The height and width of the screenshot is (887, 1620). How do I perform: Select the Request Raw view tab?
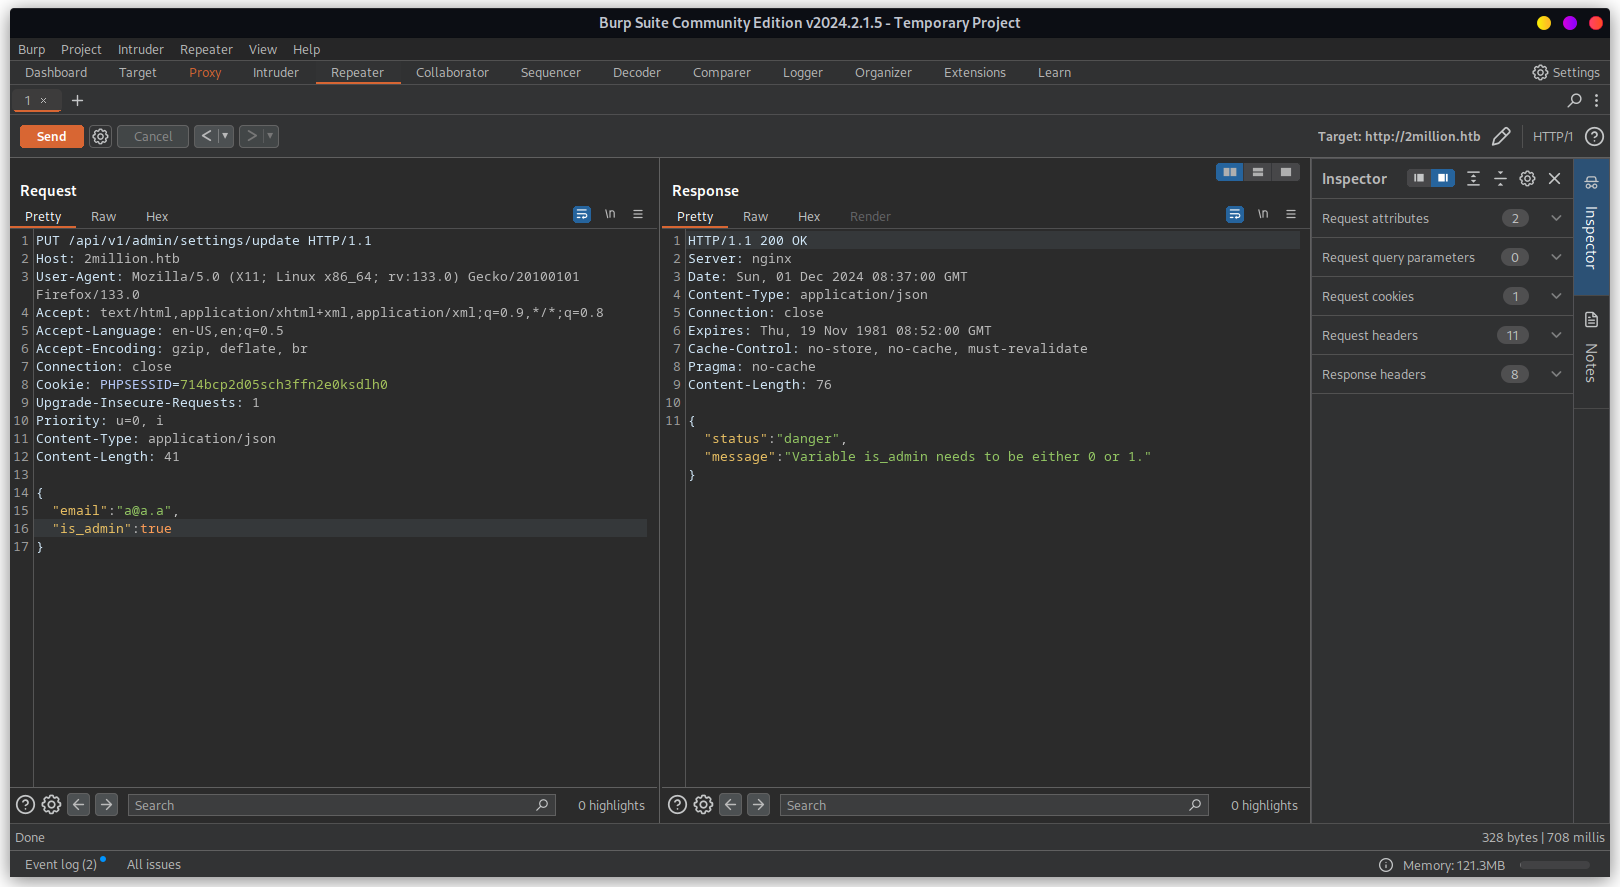coord(103,216)
